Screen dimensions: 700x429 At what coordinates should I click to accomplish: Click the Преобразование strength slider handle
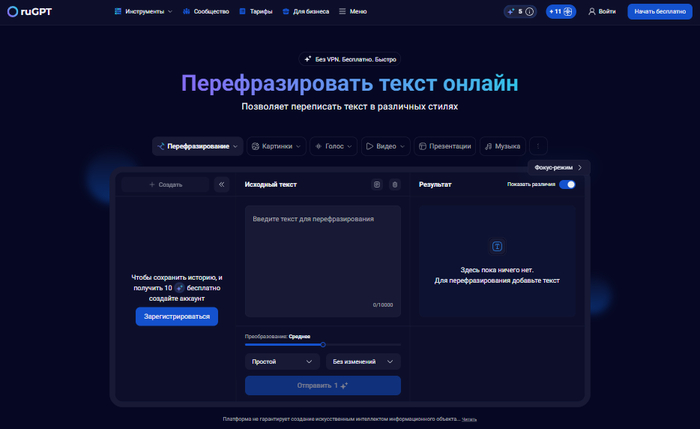tap(323, 344)
